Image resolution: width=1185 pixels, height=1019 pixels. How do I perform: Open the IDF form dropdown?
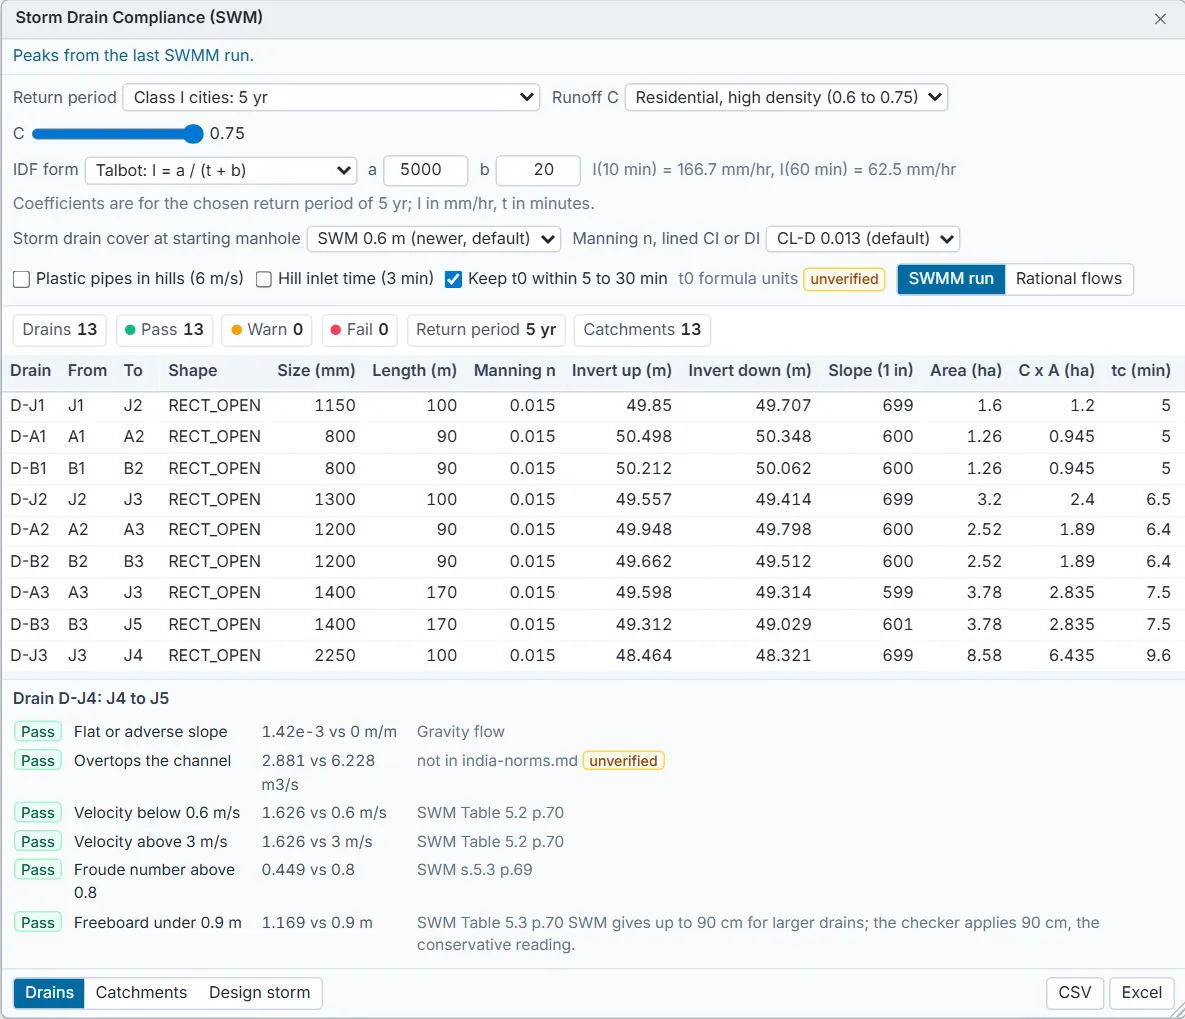tap(221, 170)
